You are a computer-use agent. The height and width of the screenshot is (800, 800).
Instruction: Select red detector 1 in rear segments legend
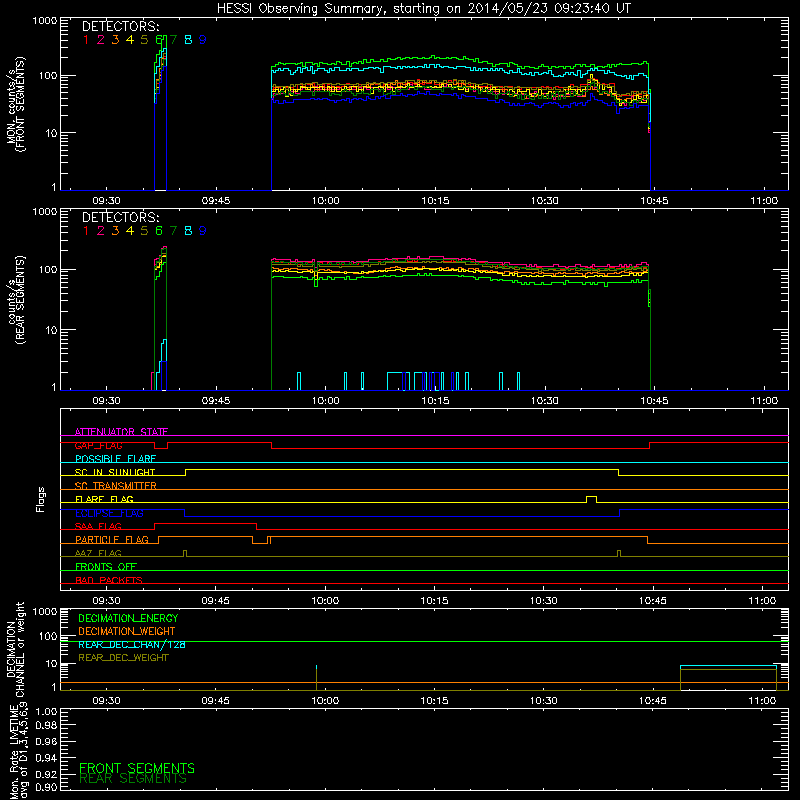pyautogui.click(x=86, y=231)
